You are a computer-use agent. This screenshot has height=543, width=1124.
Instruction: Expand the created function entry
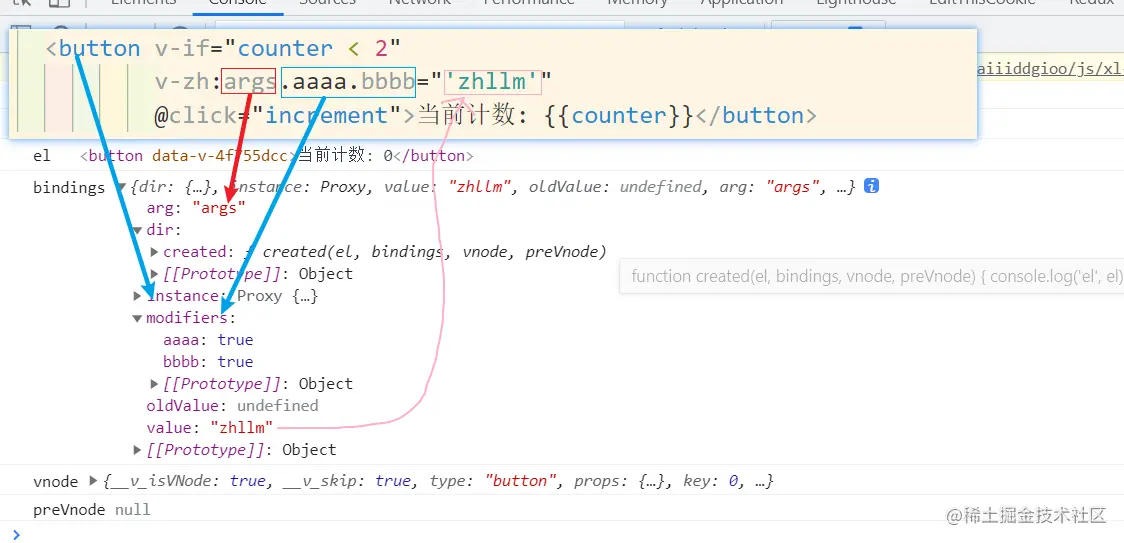[x=154, y=252]
